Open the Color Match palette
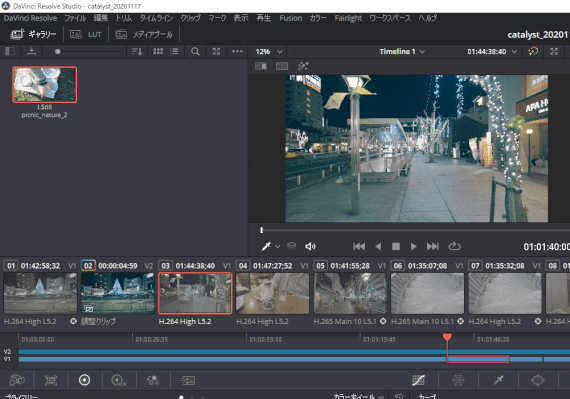The image size is (570, 399). (51, 380)
